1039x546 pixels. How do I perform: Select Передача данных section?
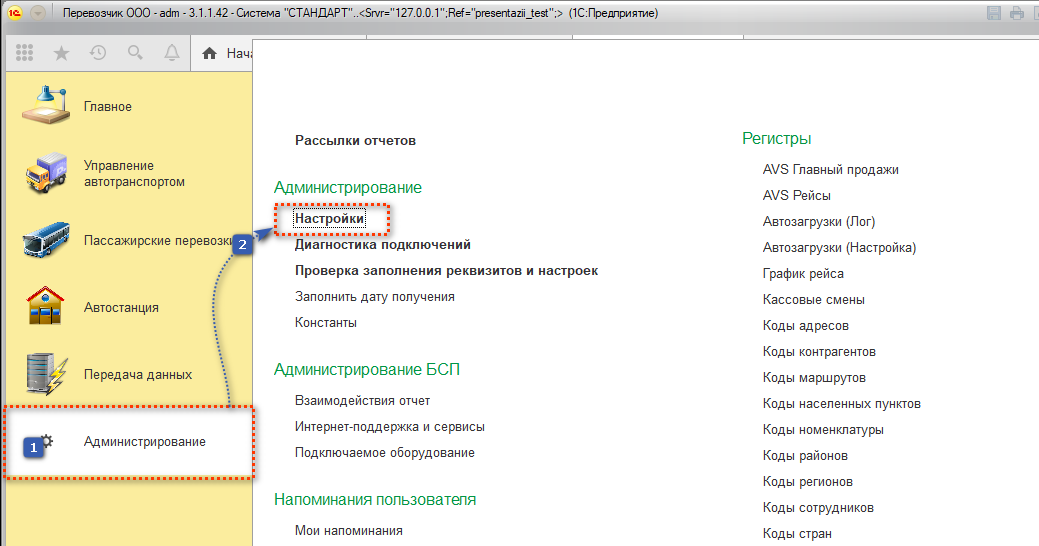137,375
